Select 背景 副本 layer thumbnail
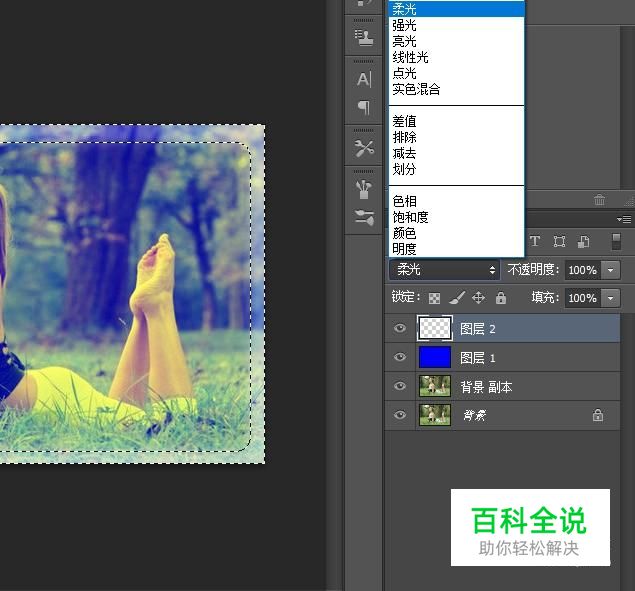635x591 pixels. (435, 386)
